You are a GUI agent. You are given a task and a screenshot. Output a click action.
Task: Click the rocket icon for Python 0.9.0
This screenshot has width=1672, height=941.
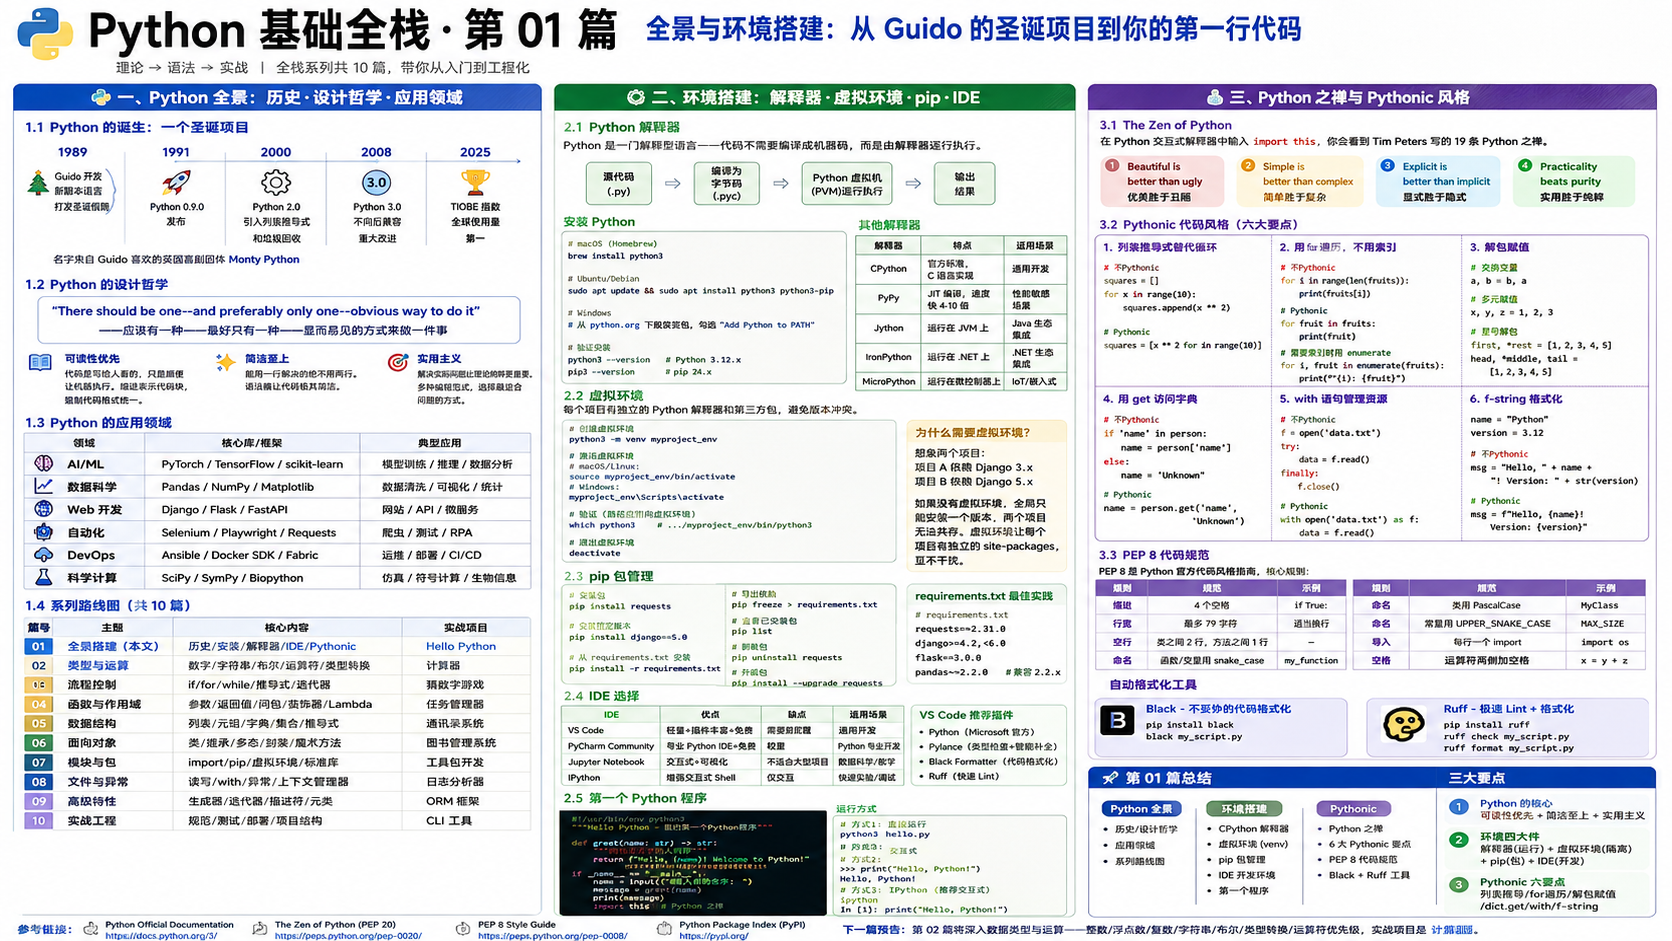[176, 183]
